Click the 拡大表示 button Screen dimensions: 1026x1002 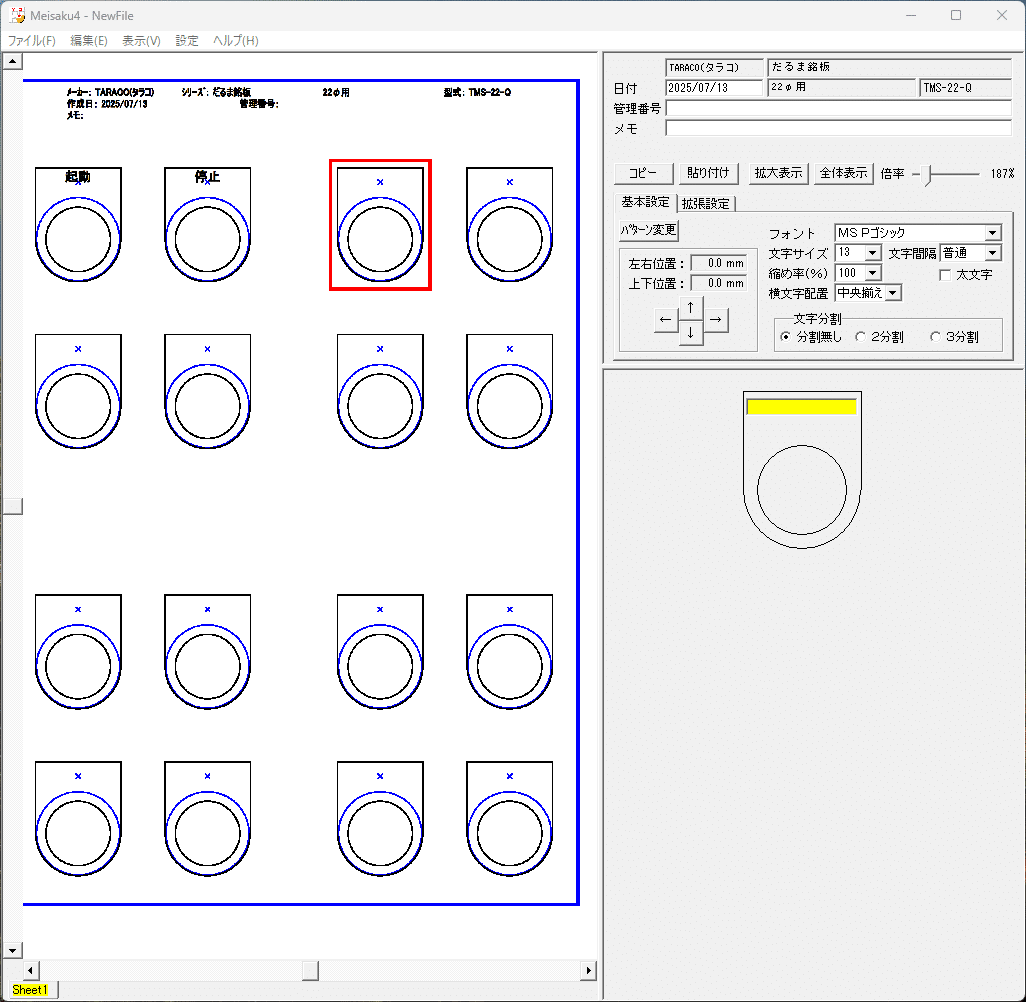[x=778, y=173]
